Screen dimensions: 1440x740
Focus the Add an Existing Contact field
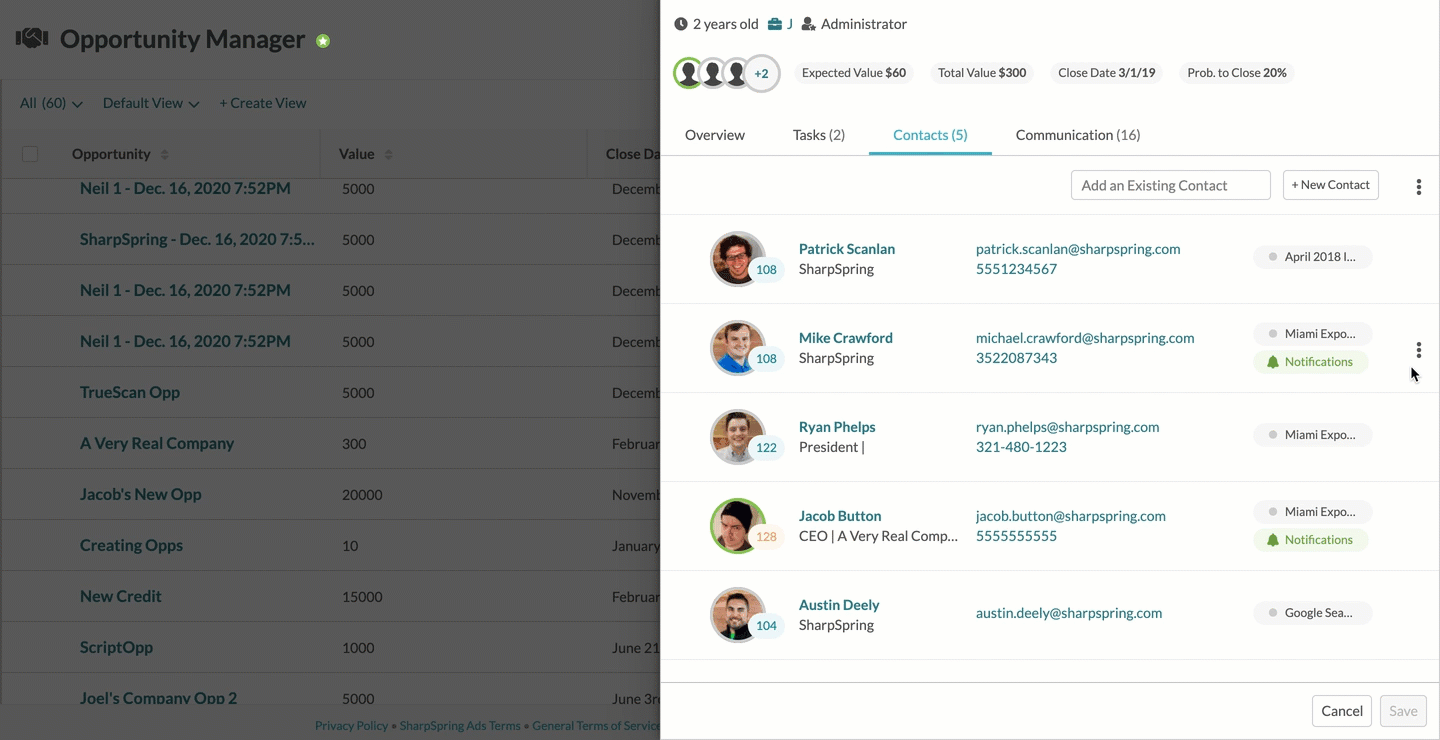(x=1171, y=185)
